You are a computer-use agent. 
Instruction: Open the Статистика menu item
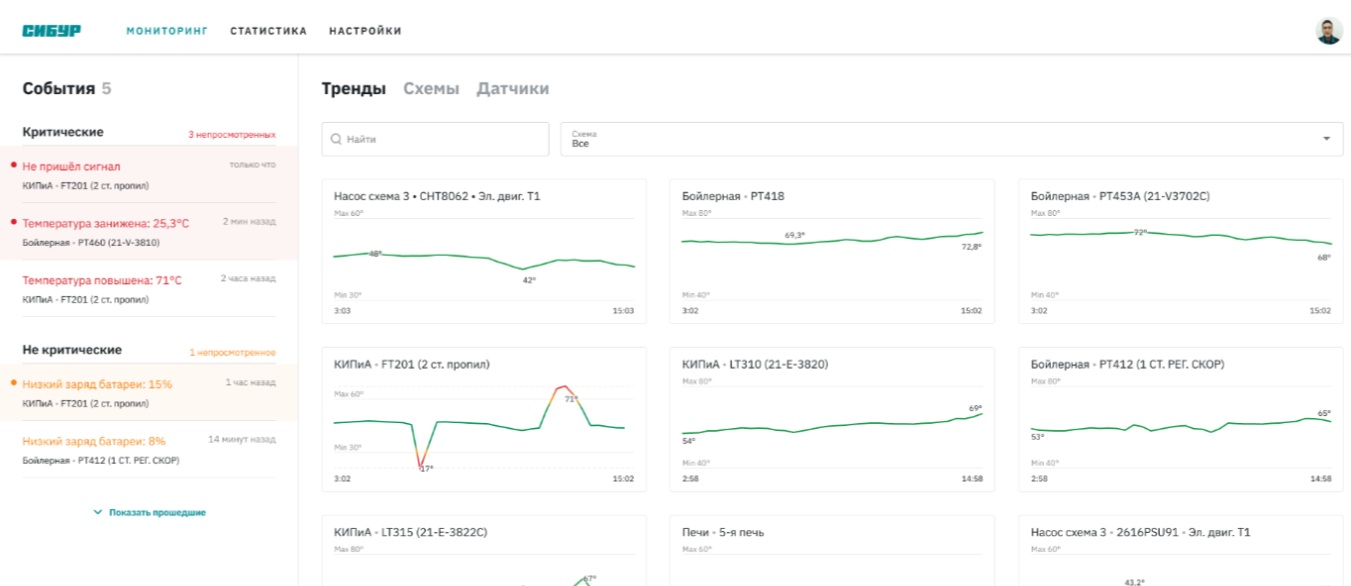268,31
